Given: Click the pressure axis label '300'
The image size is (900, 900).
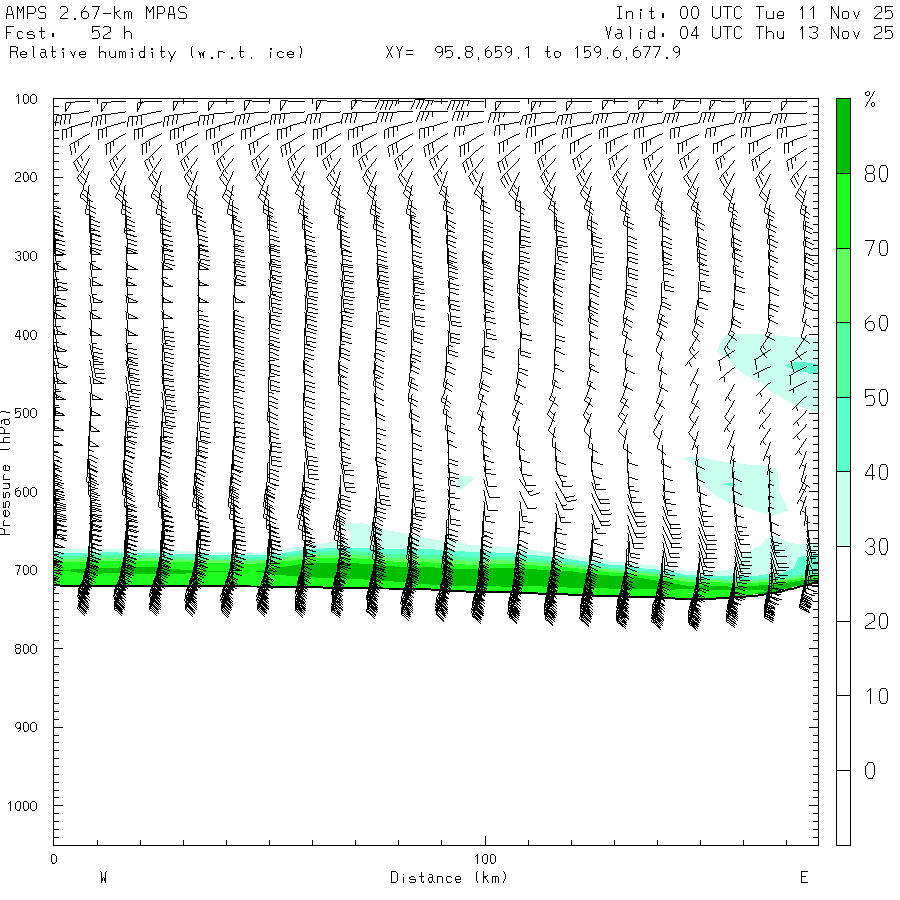Looking at the screenshot, I should click(x=26, y=256).
